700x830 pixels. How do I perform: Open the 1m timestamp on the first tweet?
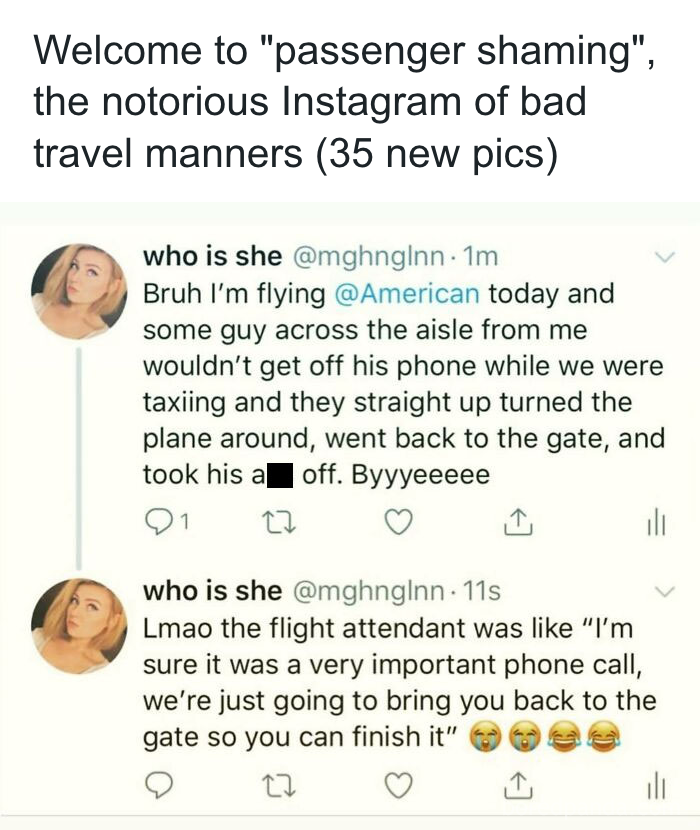pos(480,257)
